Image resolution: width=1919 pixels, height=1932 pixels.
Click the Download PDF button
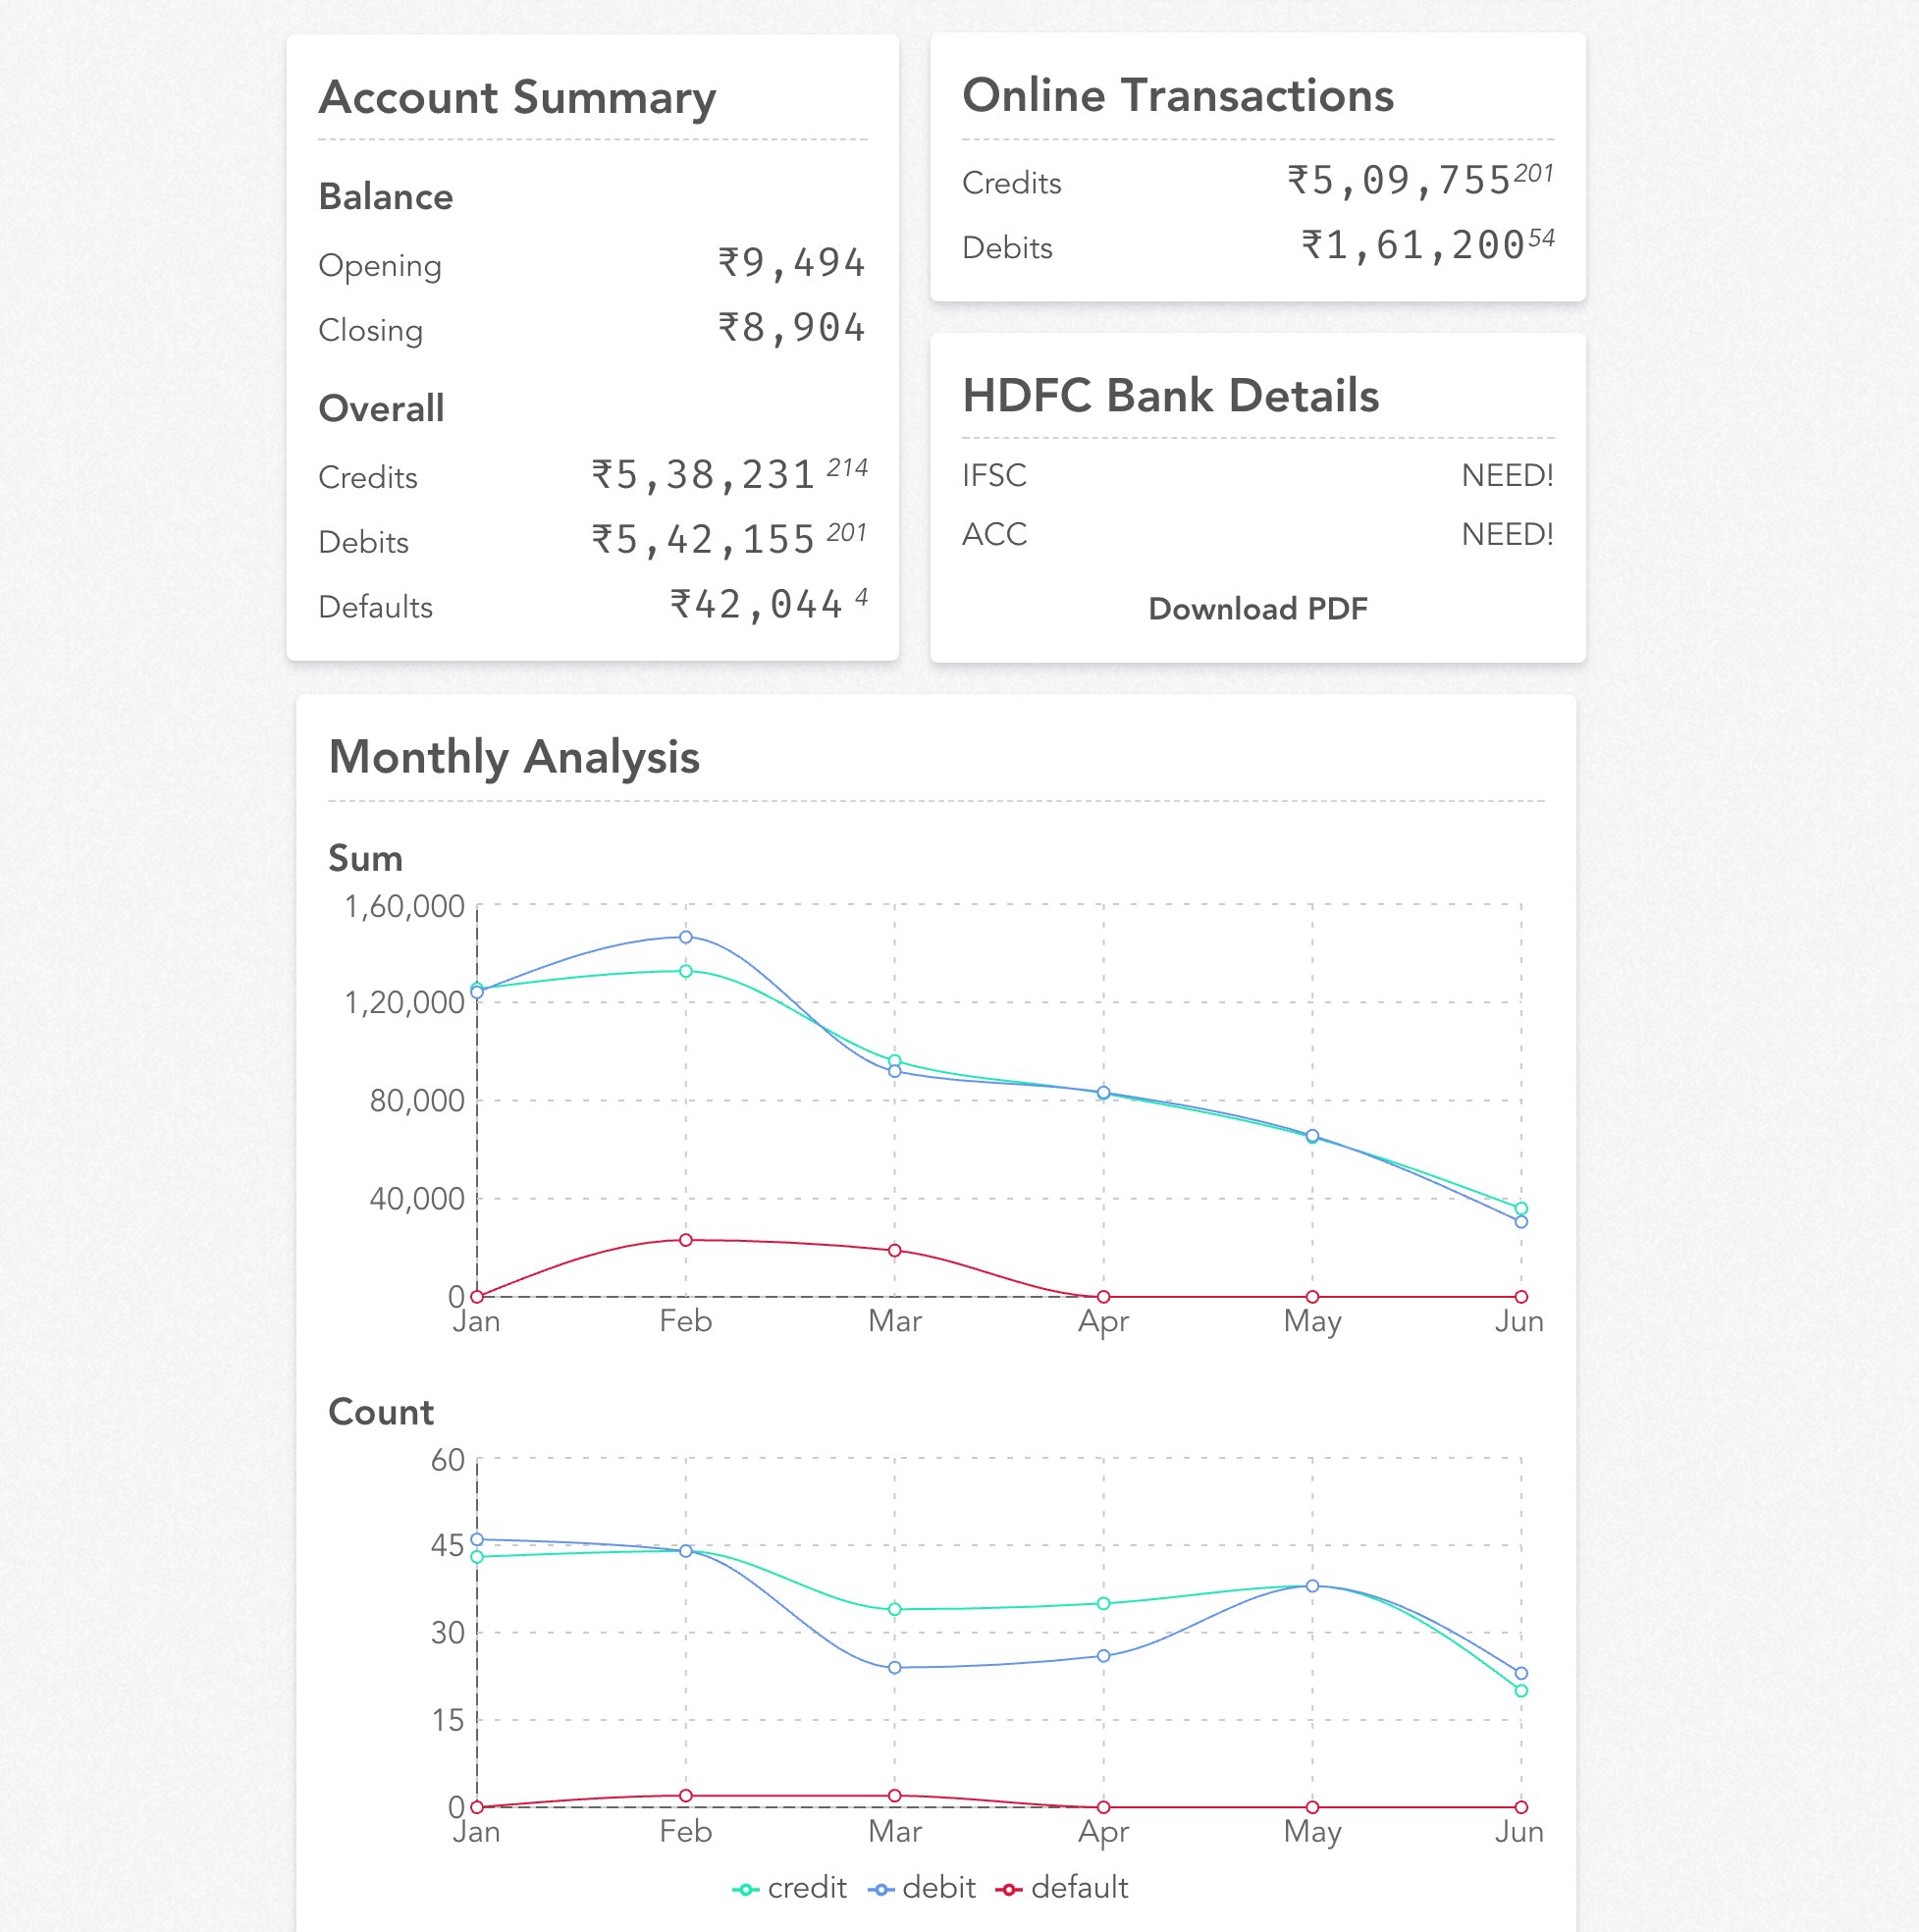[1257, 608]
